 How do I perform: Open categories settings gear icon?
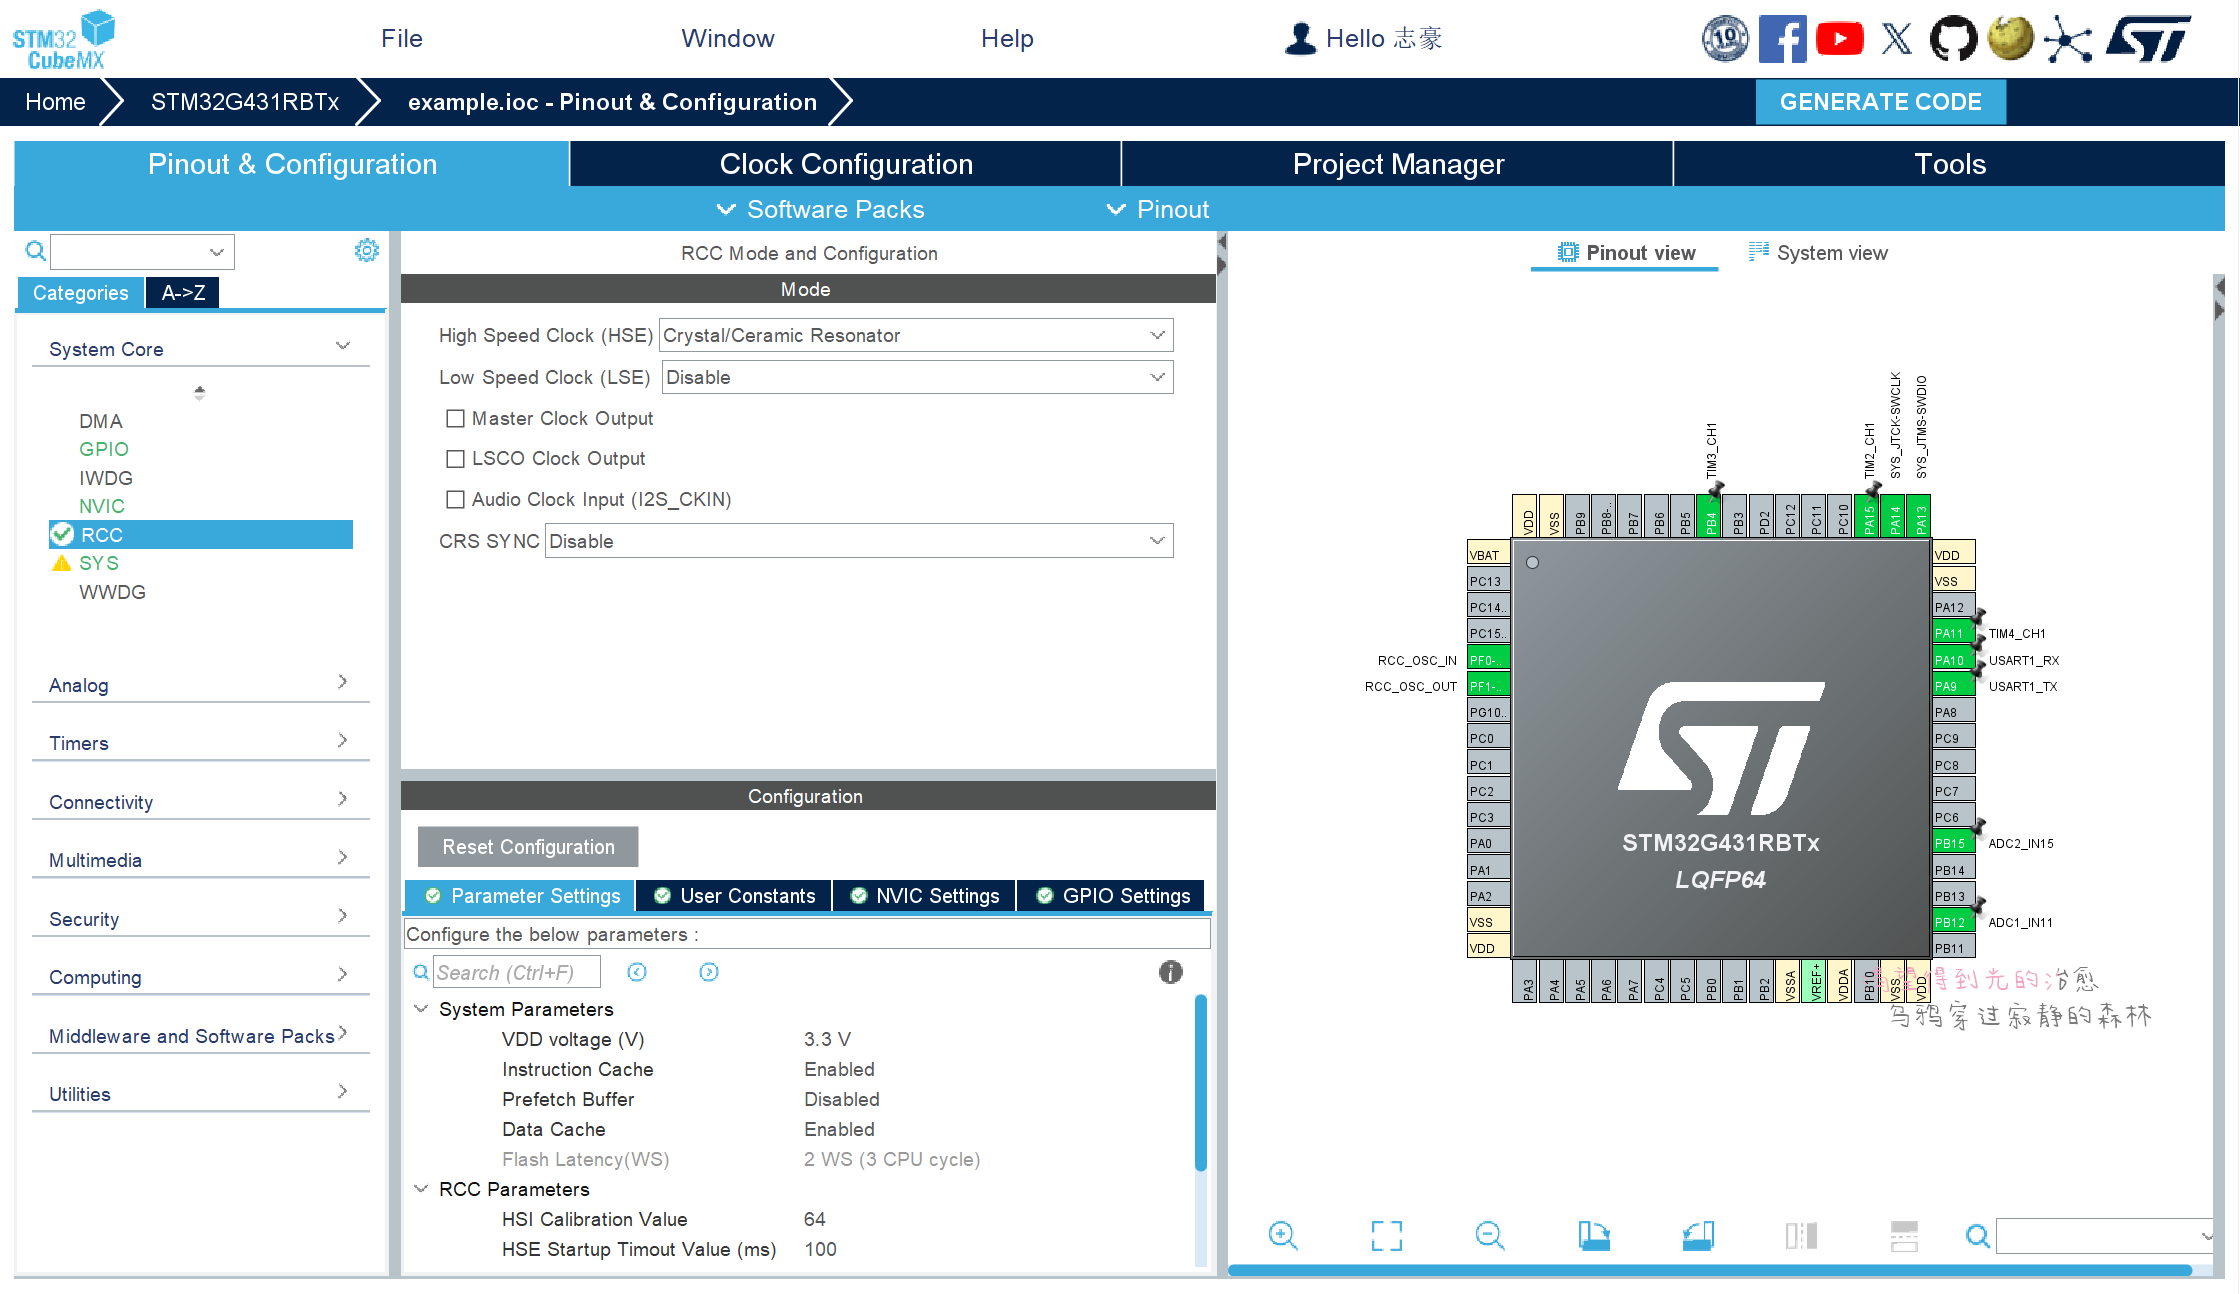(x=367, y=251)
